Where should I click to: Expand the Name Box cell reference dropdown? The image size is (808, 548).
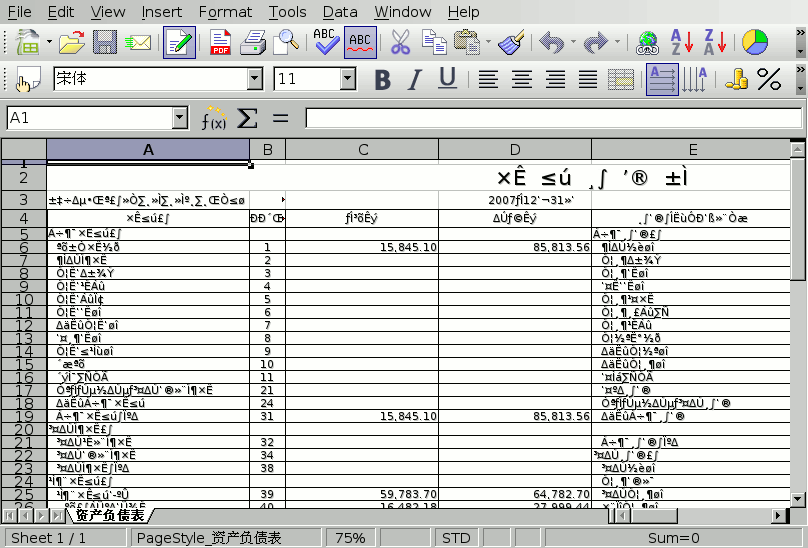click(180, 118)
